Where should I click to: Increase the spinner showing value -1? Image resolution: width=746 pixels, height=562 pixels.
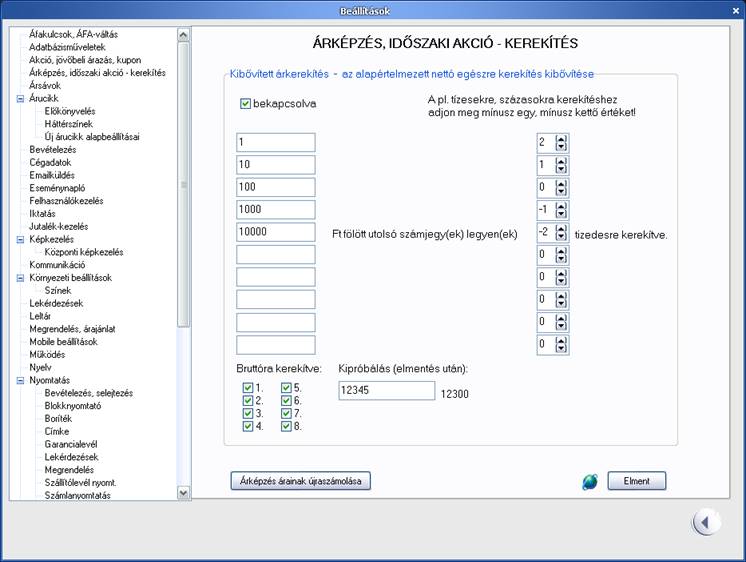(x=561, y=206)
